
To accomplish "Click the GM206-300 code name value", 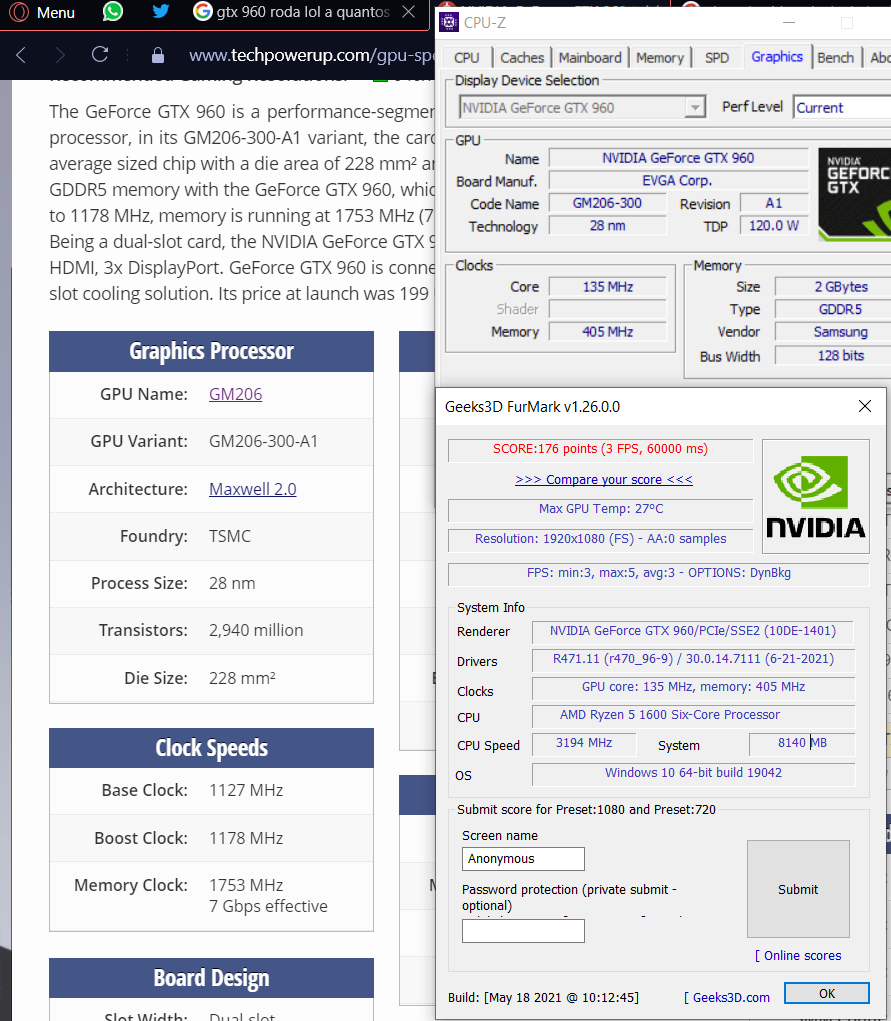I will coord(607,203).
